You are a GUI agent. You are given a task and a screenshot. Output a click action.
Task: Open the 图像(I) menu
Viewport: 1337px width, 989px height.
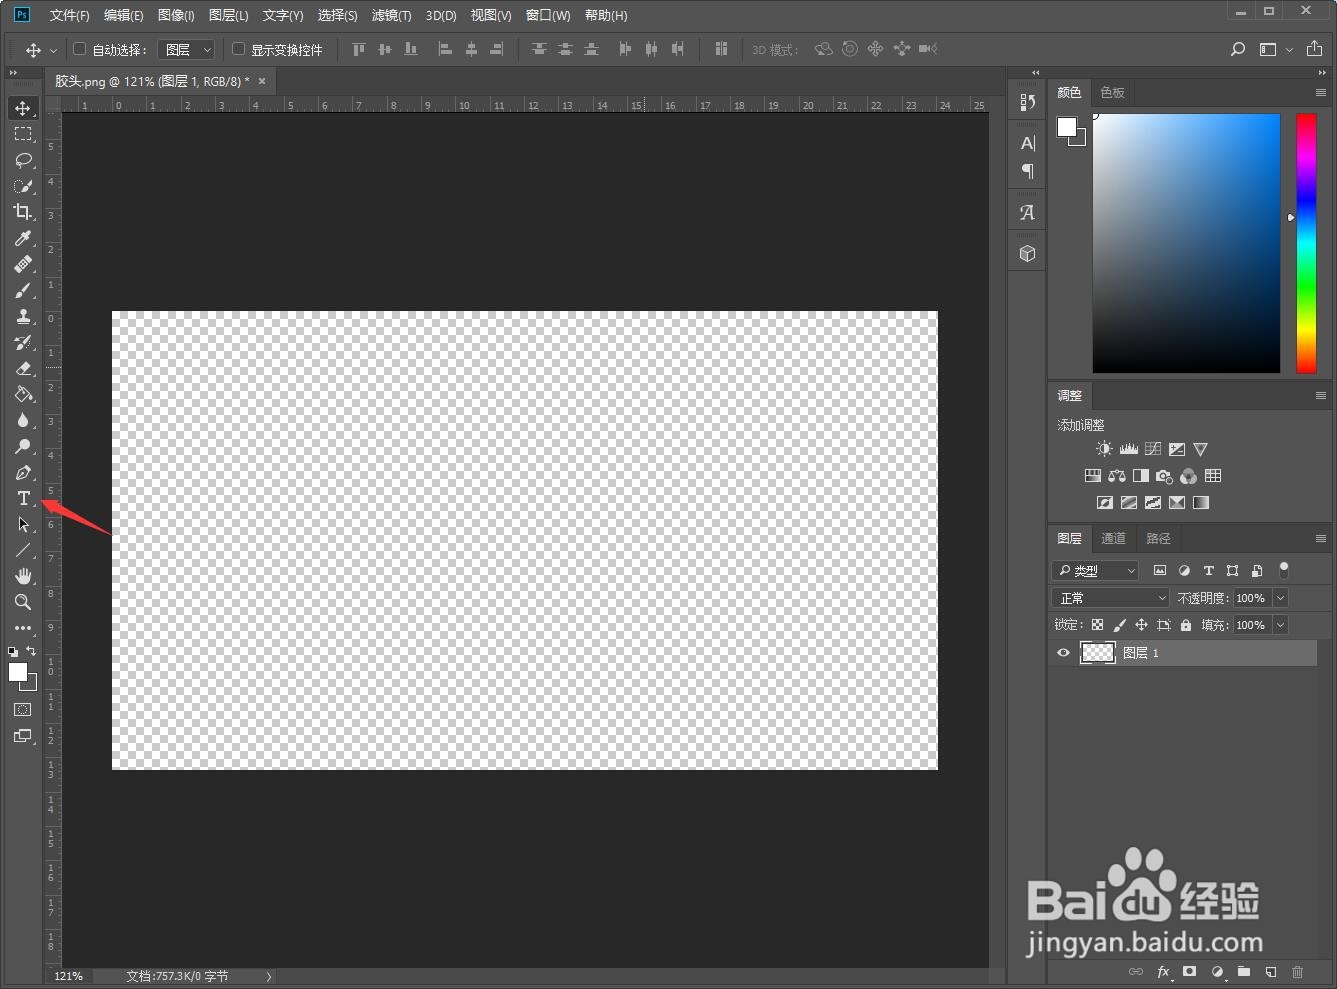[176, 15]
